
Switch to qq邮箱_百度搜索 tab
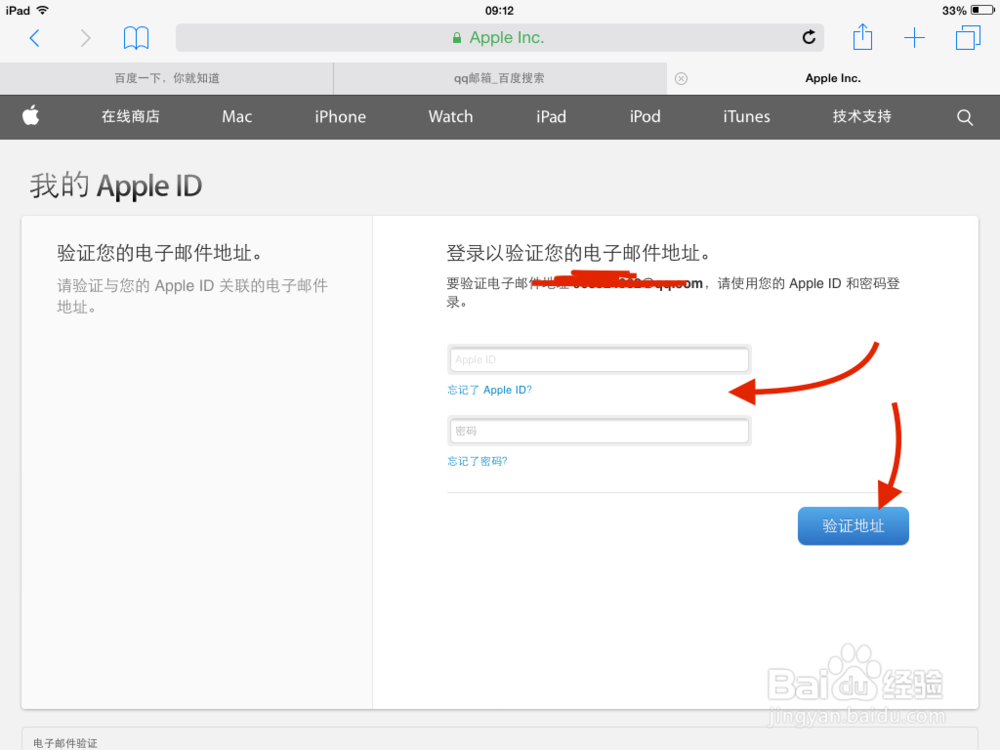(499, 78)
